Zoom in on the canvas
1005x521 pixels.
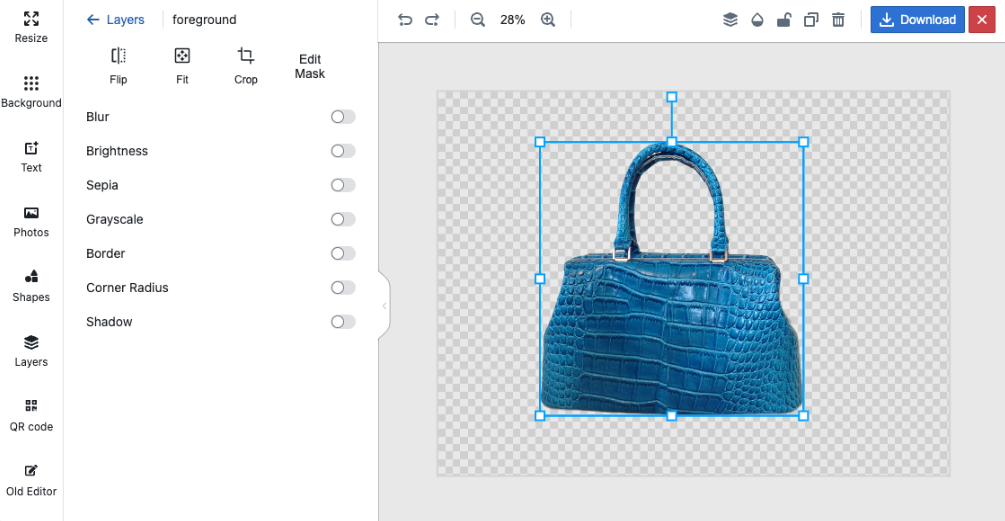pos(548,20)
